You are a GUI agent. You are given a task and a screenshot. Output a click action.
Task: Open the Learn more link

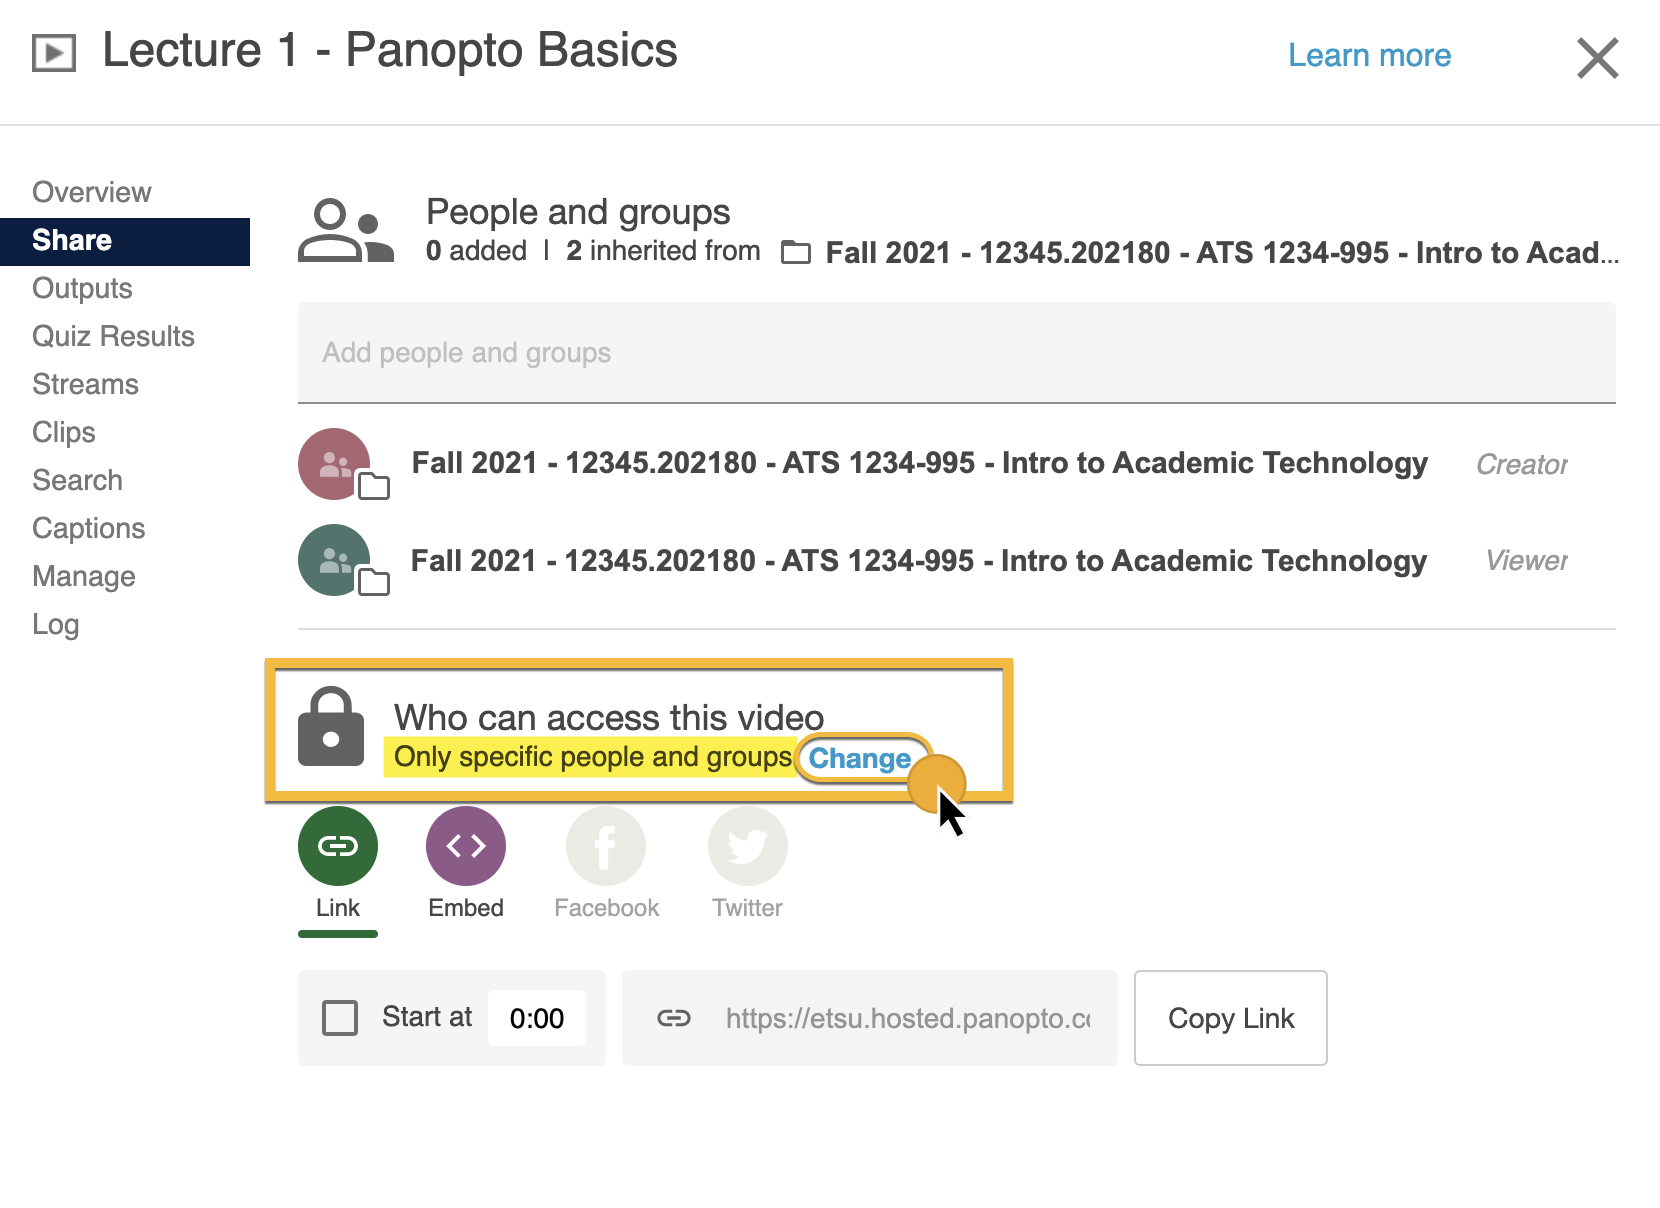click(1369, 55)
